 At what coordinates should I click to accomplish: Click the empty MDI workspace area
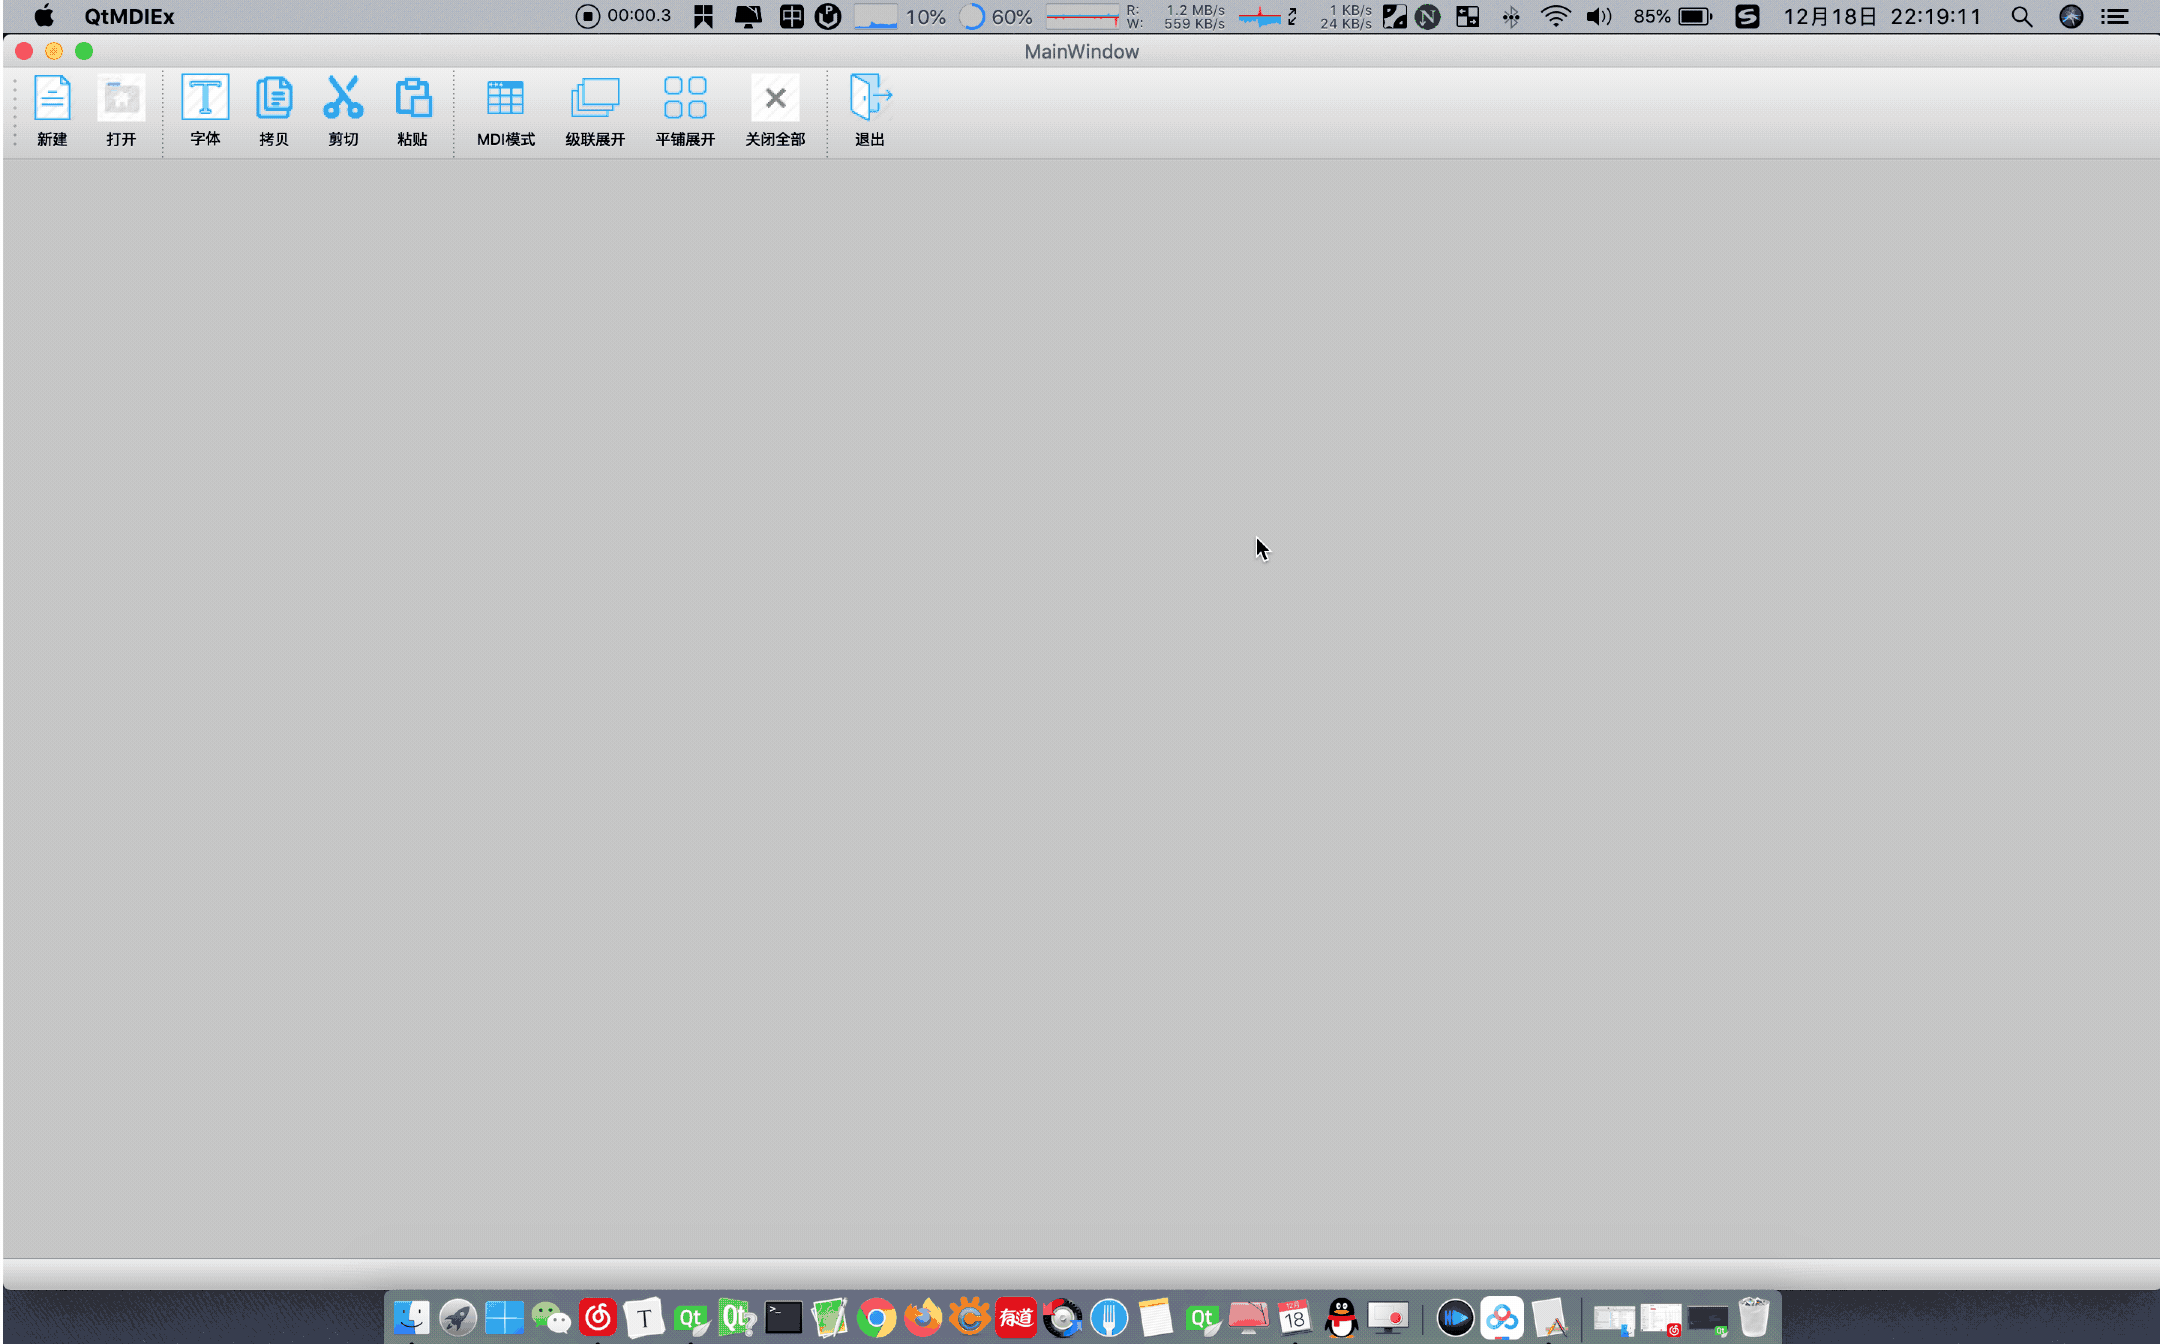pos(1080,700)
